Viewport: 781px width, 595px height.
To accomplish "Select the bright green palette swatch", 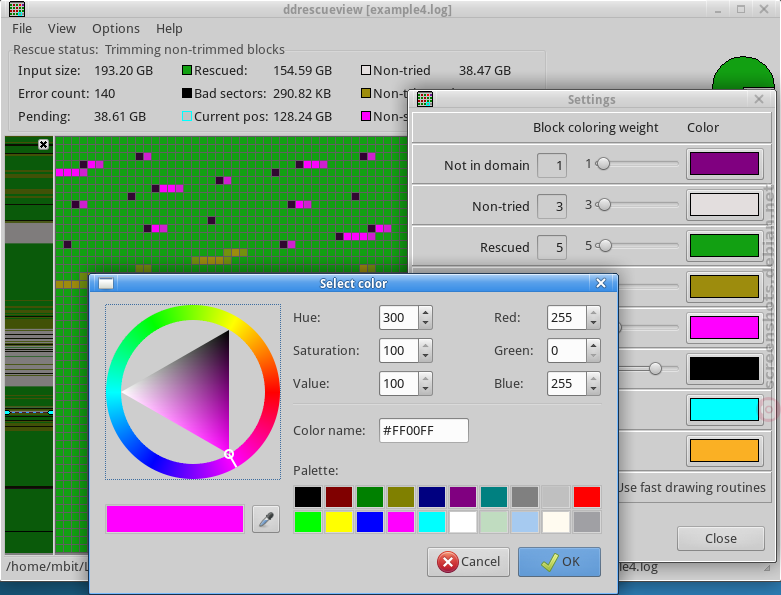I will 308,522.
